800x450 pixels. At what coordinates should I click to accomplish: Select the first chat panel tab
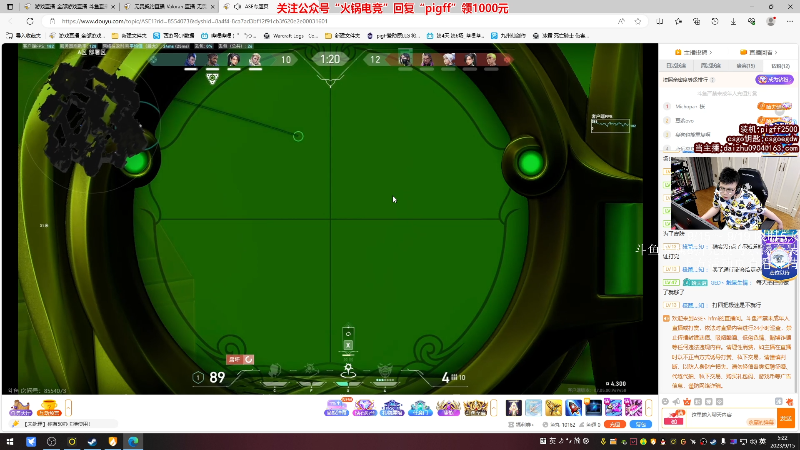676,66
